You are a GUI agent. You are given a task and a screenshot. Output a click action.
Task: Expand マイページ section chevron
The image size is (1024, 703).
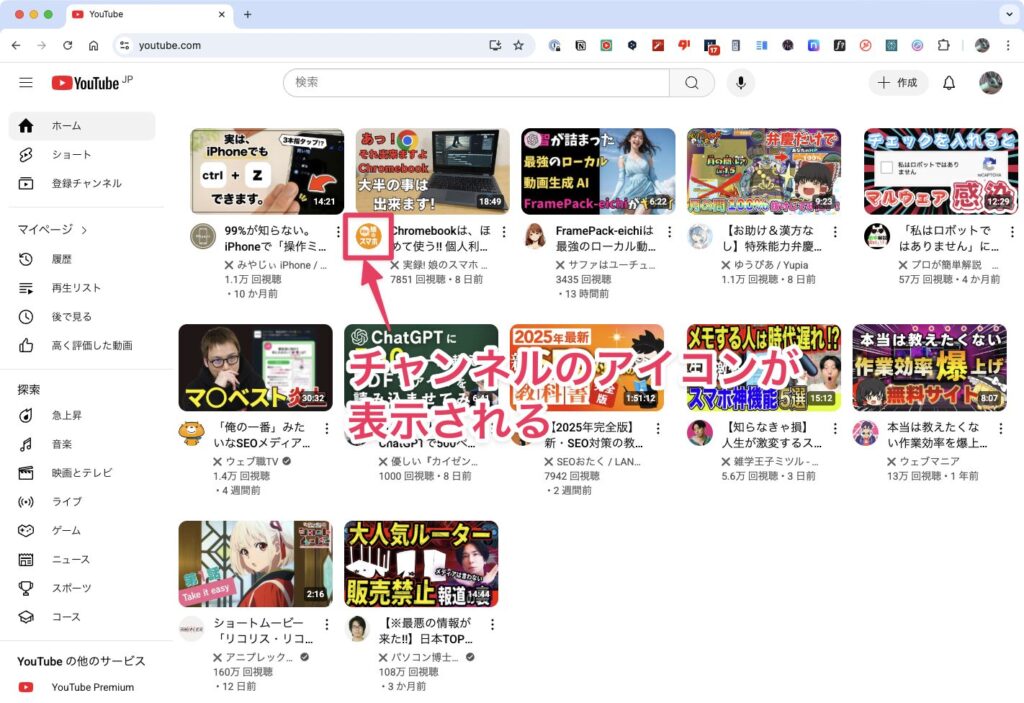(84, 230)
